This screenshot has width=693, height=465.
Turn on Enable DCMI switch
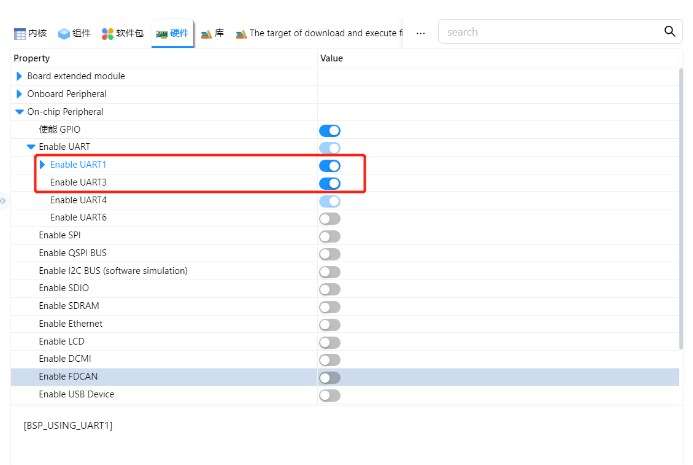330,360
